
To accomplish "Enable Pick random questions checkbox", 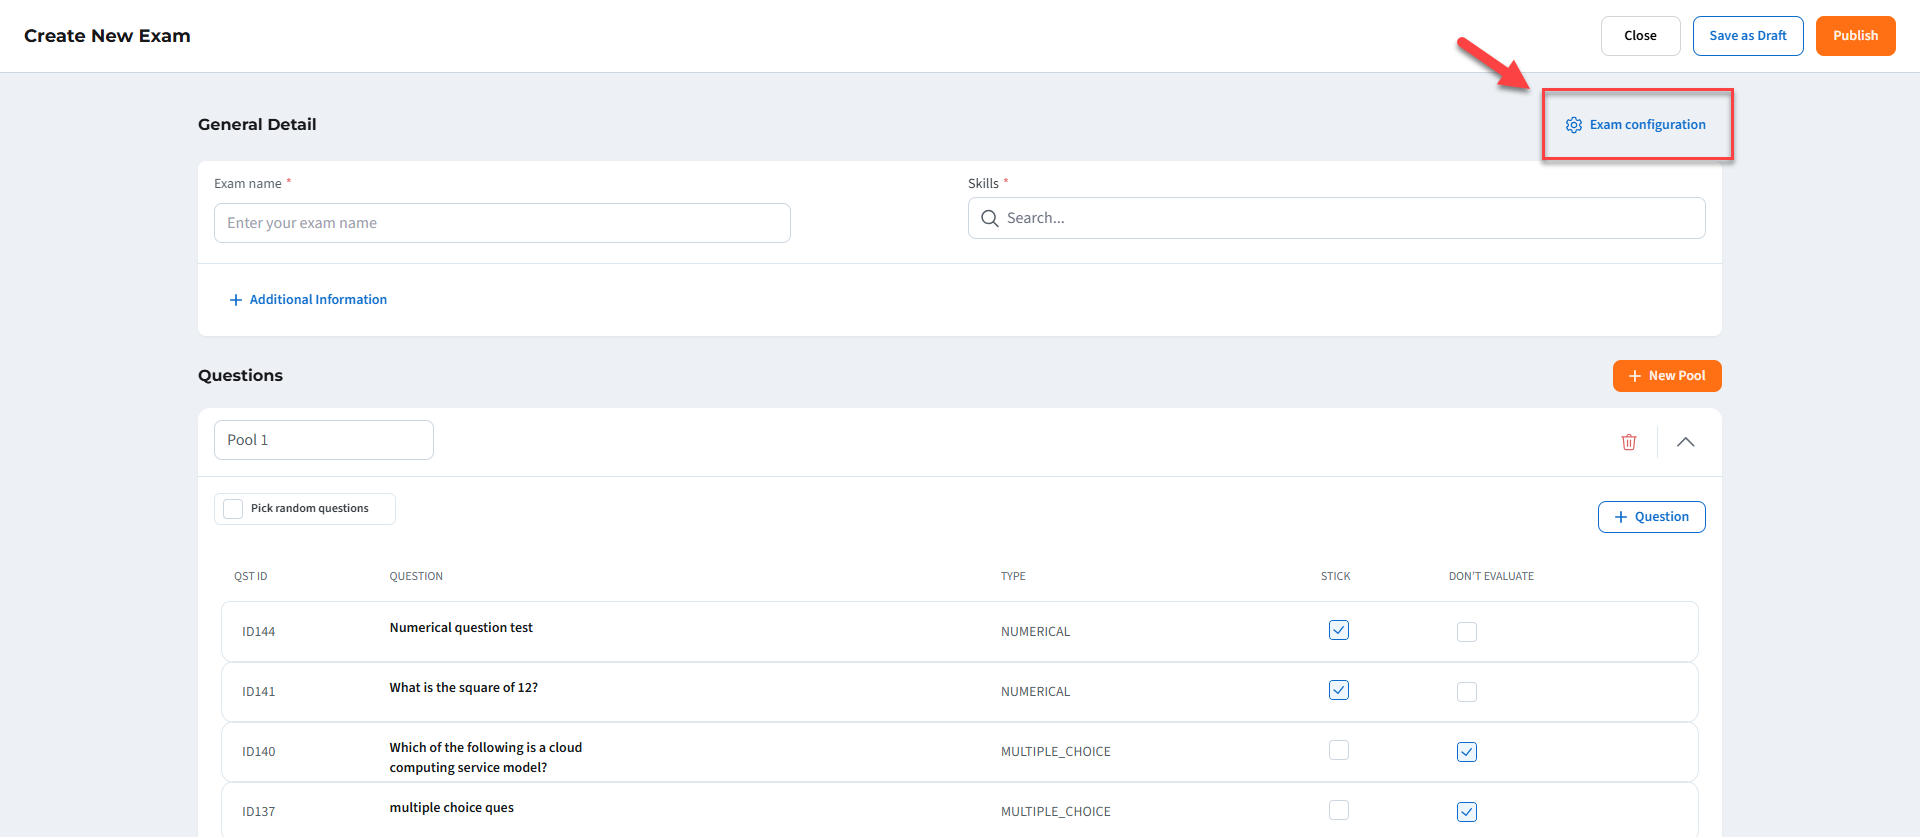I will point(233,509).
